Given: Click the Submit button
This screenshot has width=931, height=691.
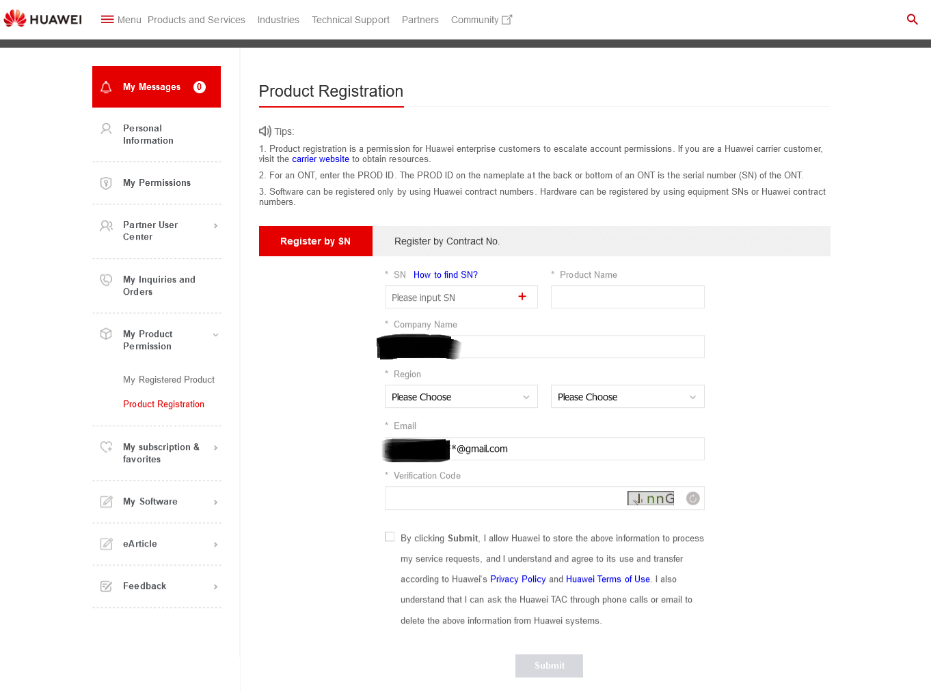Looking at the screenshot, I should [x=549, y=665].
